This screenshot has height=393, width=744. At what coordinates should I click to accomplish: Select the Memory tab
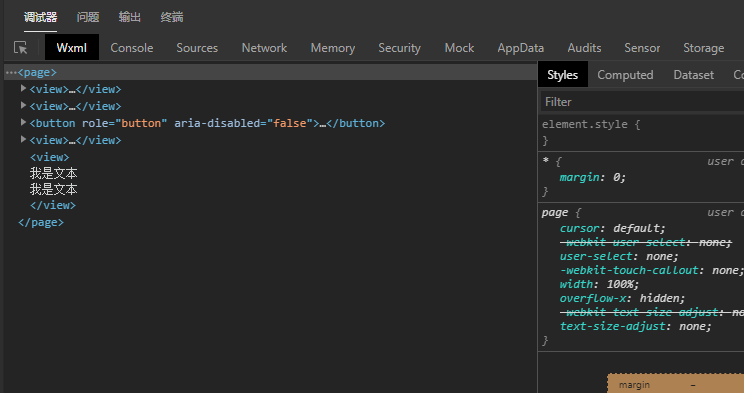333,48
